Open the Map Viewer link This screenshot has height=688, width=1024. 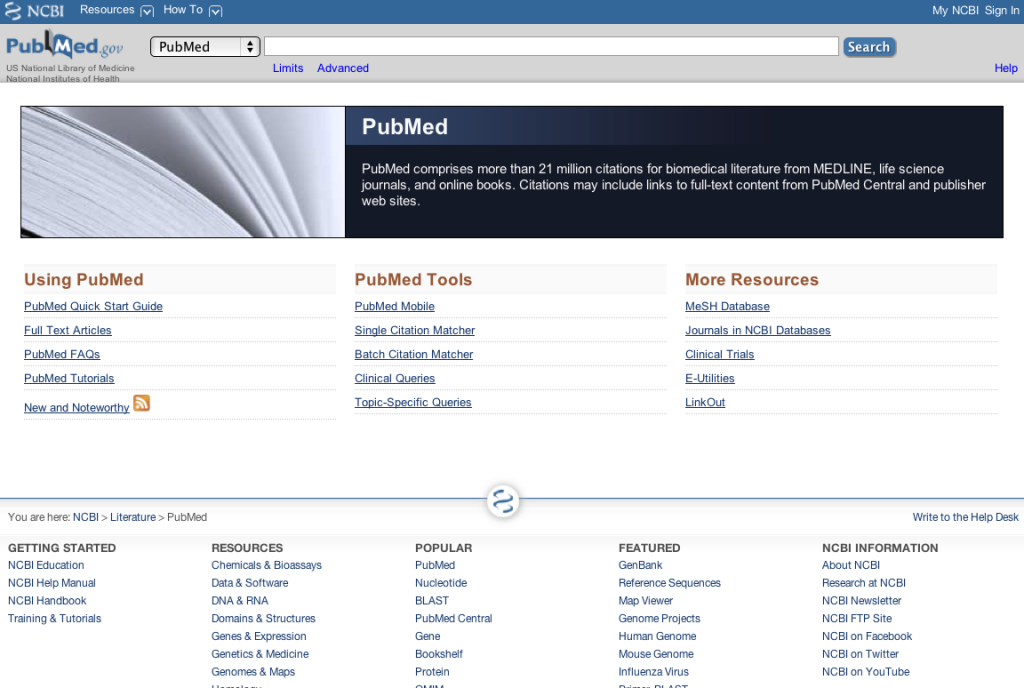click(x=645, y=601)
